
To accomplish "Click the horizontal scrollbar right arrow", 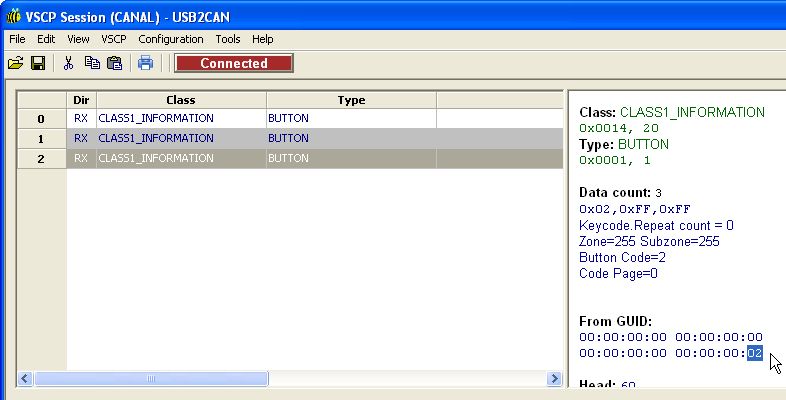I will click(555, 379).
